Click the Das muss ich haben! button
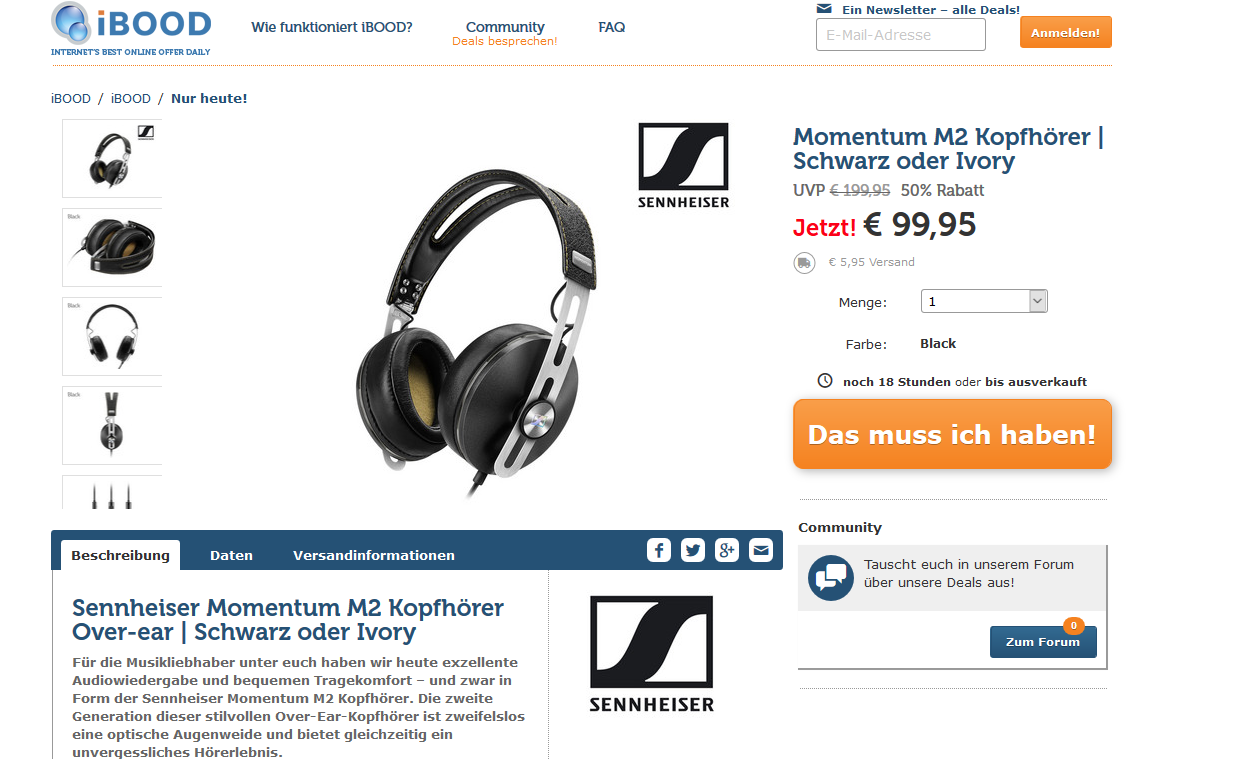The height and width of the screenshot is (759, 1256). click(952, 434)
